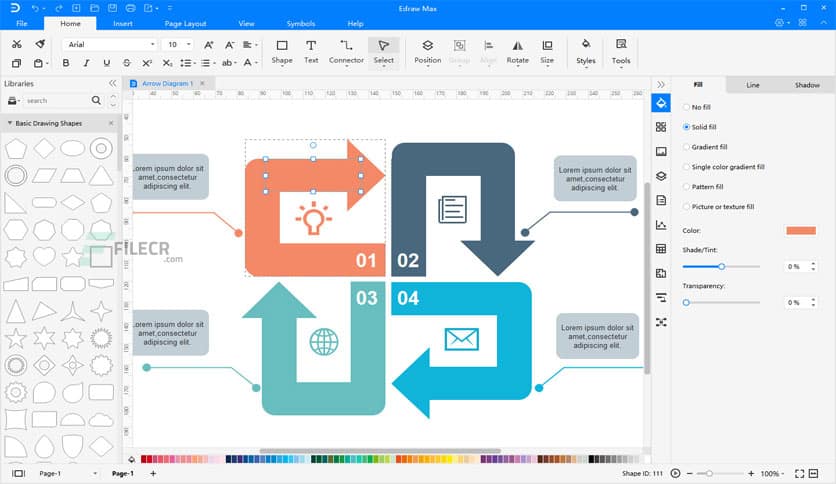The image size is (836, 484).
Task: Click the Shade/Tint slider
Action: 721,266
